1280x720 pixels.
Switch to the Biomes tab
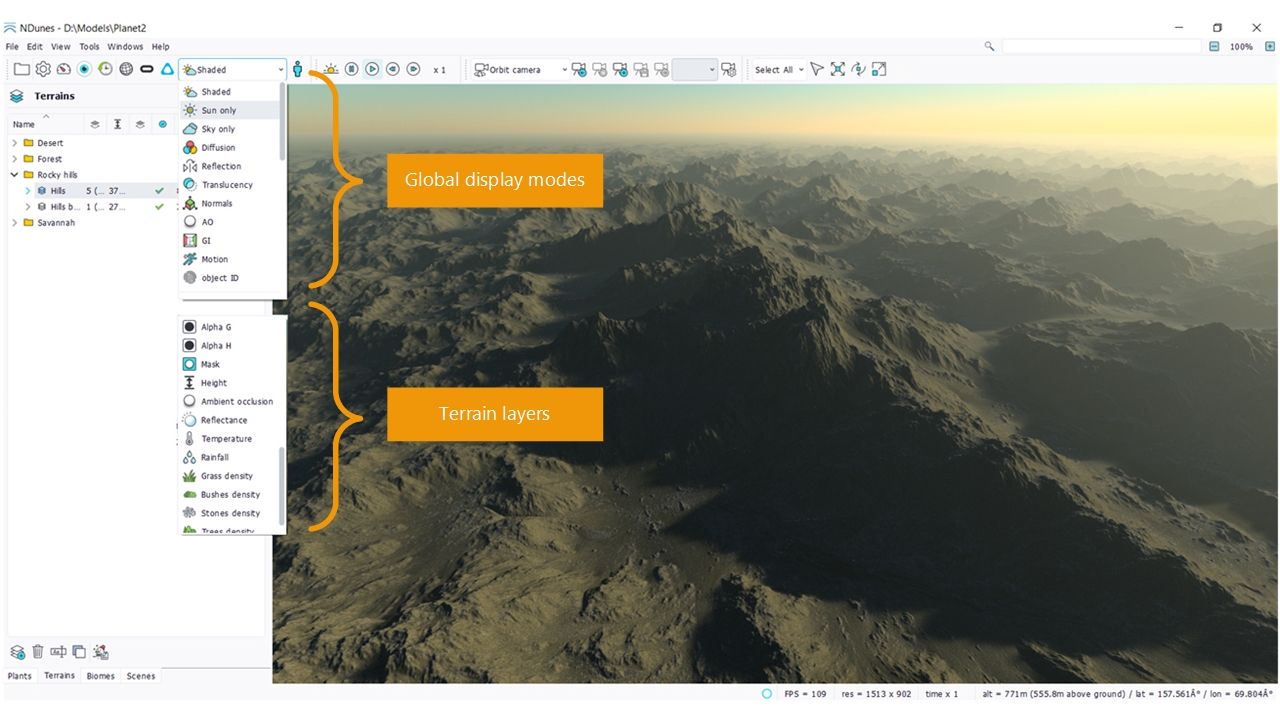100,676
